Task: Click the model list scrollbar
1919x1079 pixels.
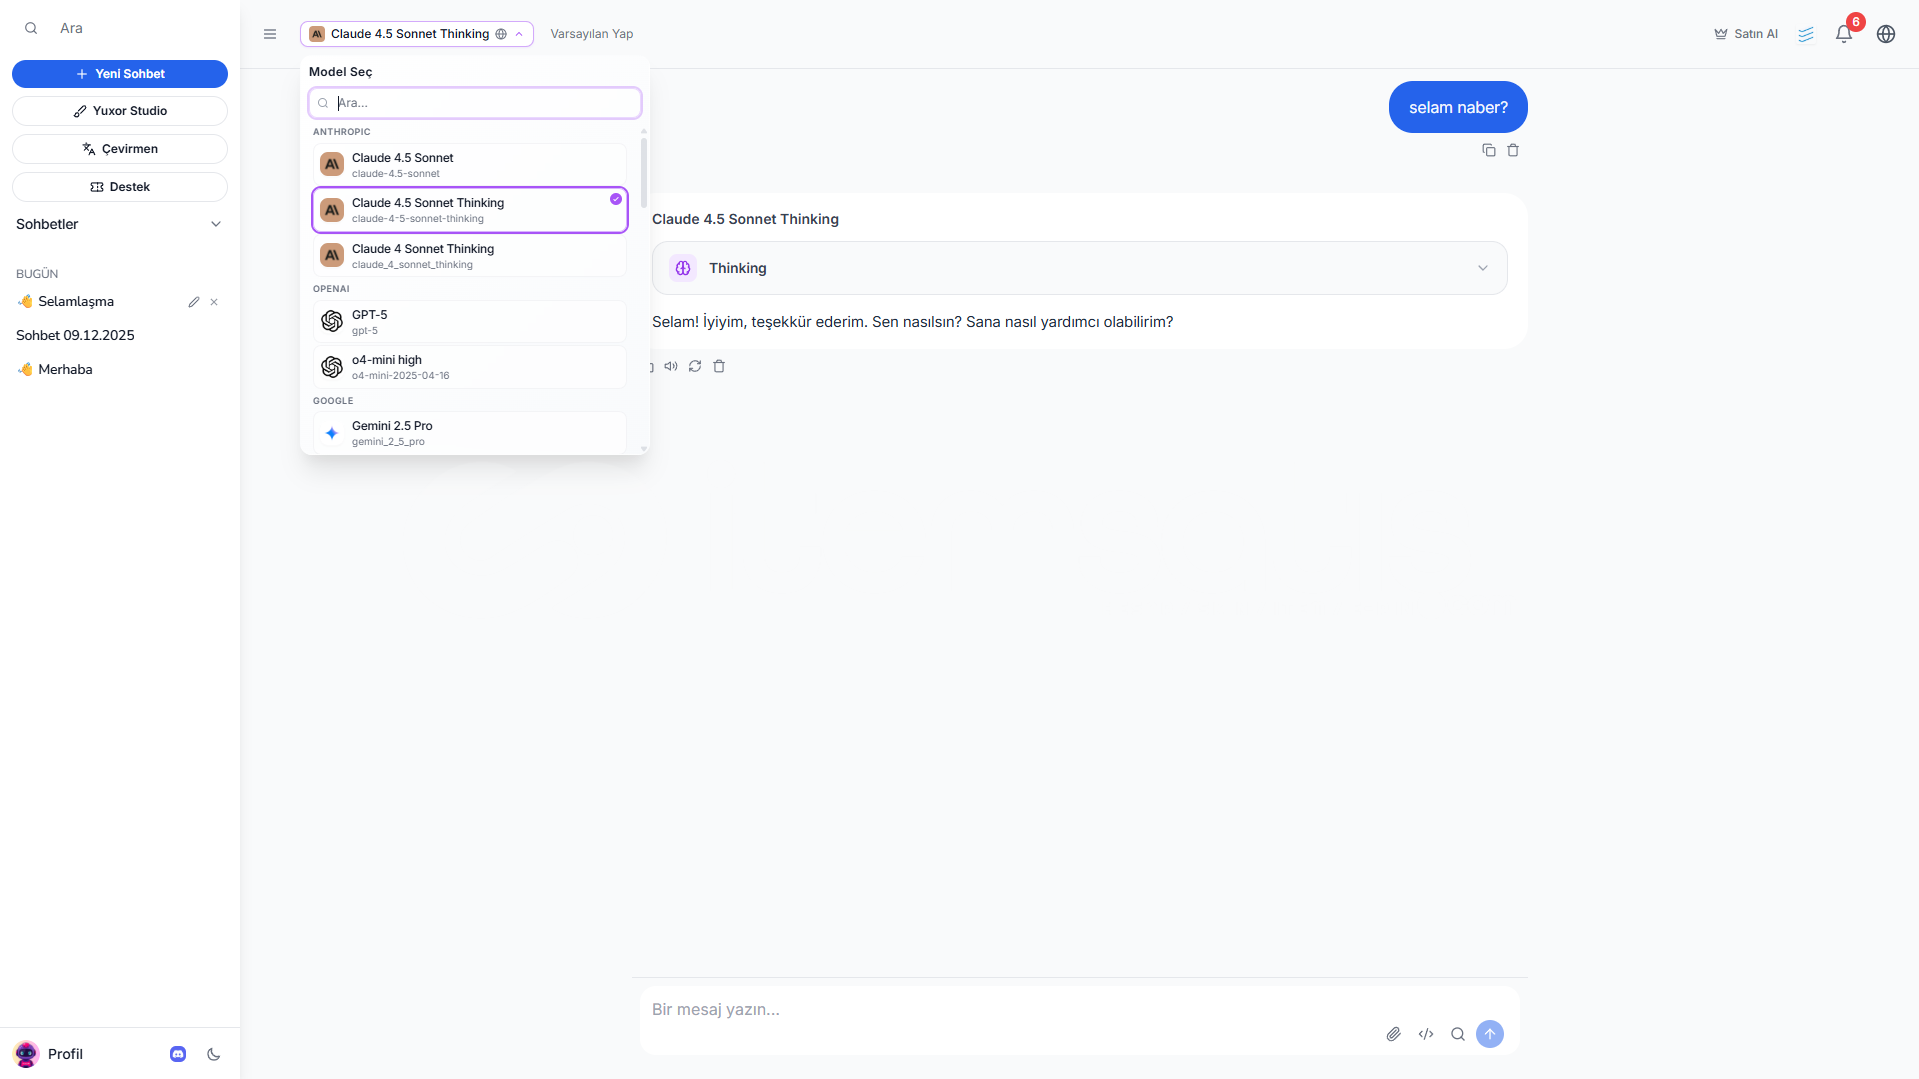Action: coord(644,173)
